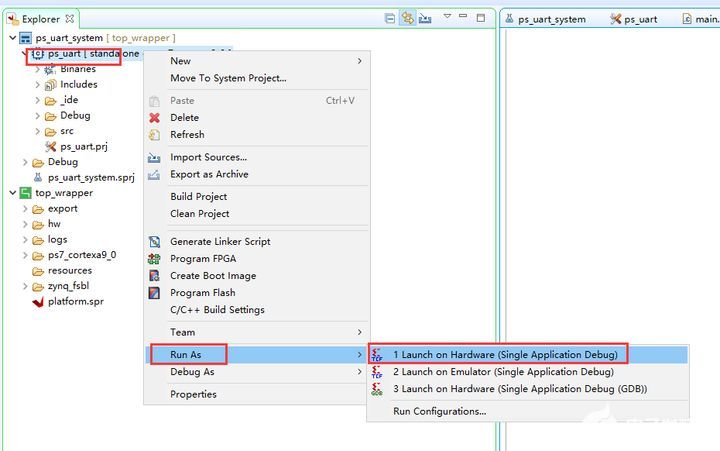The image size is (720, 451).
Task: Collapse the top_wrapper platform node
Action: point(13,193)
